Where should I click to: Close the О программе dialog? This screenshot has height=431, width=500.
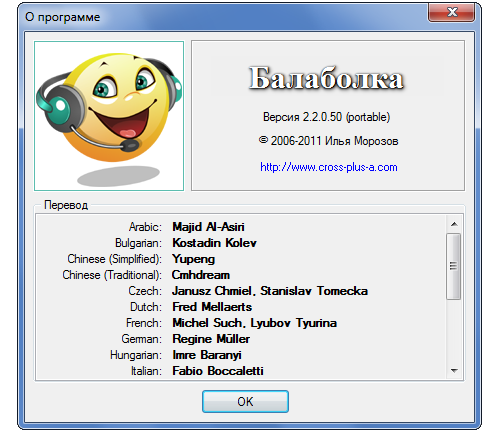click(x=451, y=12)
